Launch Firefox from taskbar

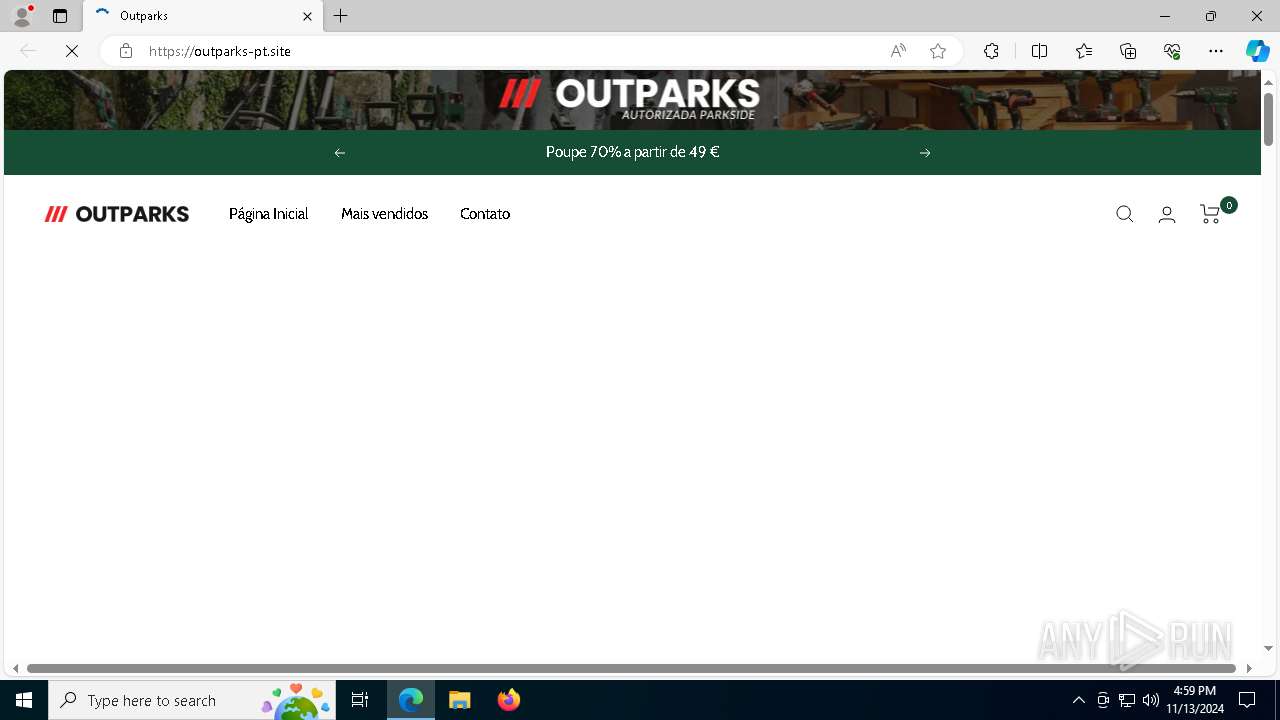(x=509, y=700)
